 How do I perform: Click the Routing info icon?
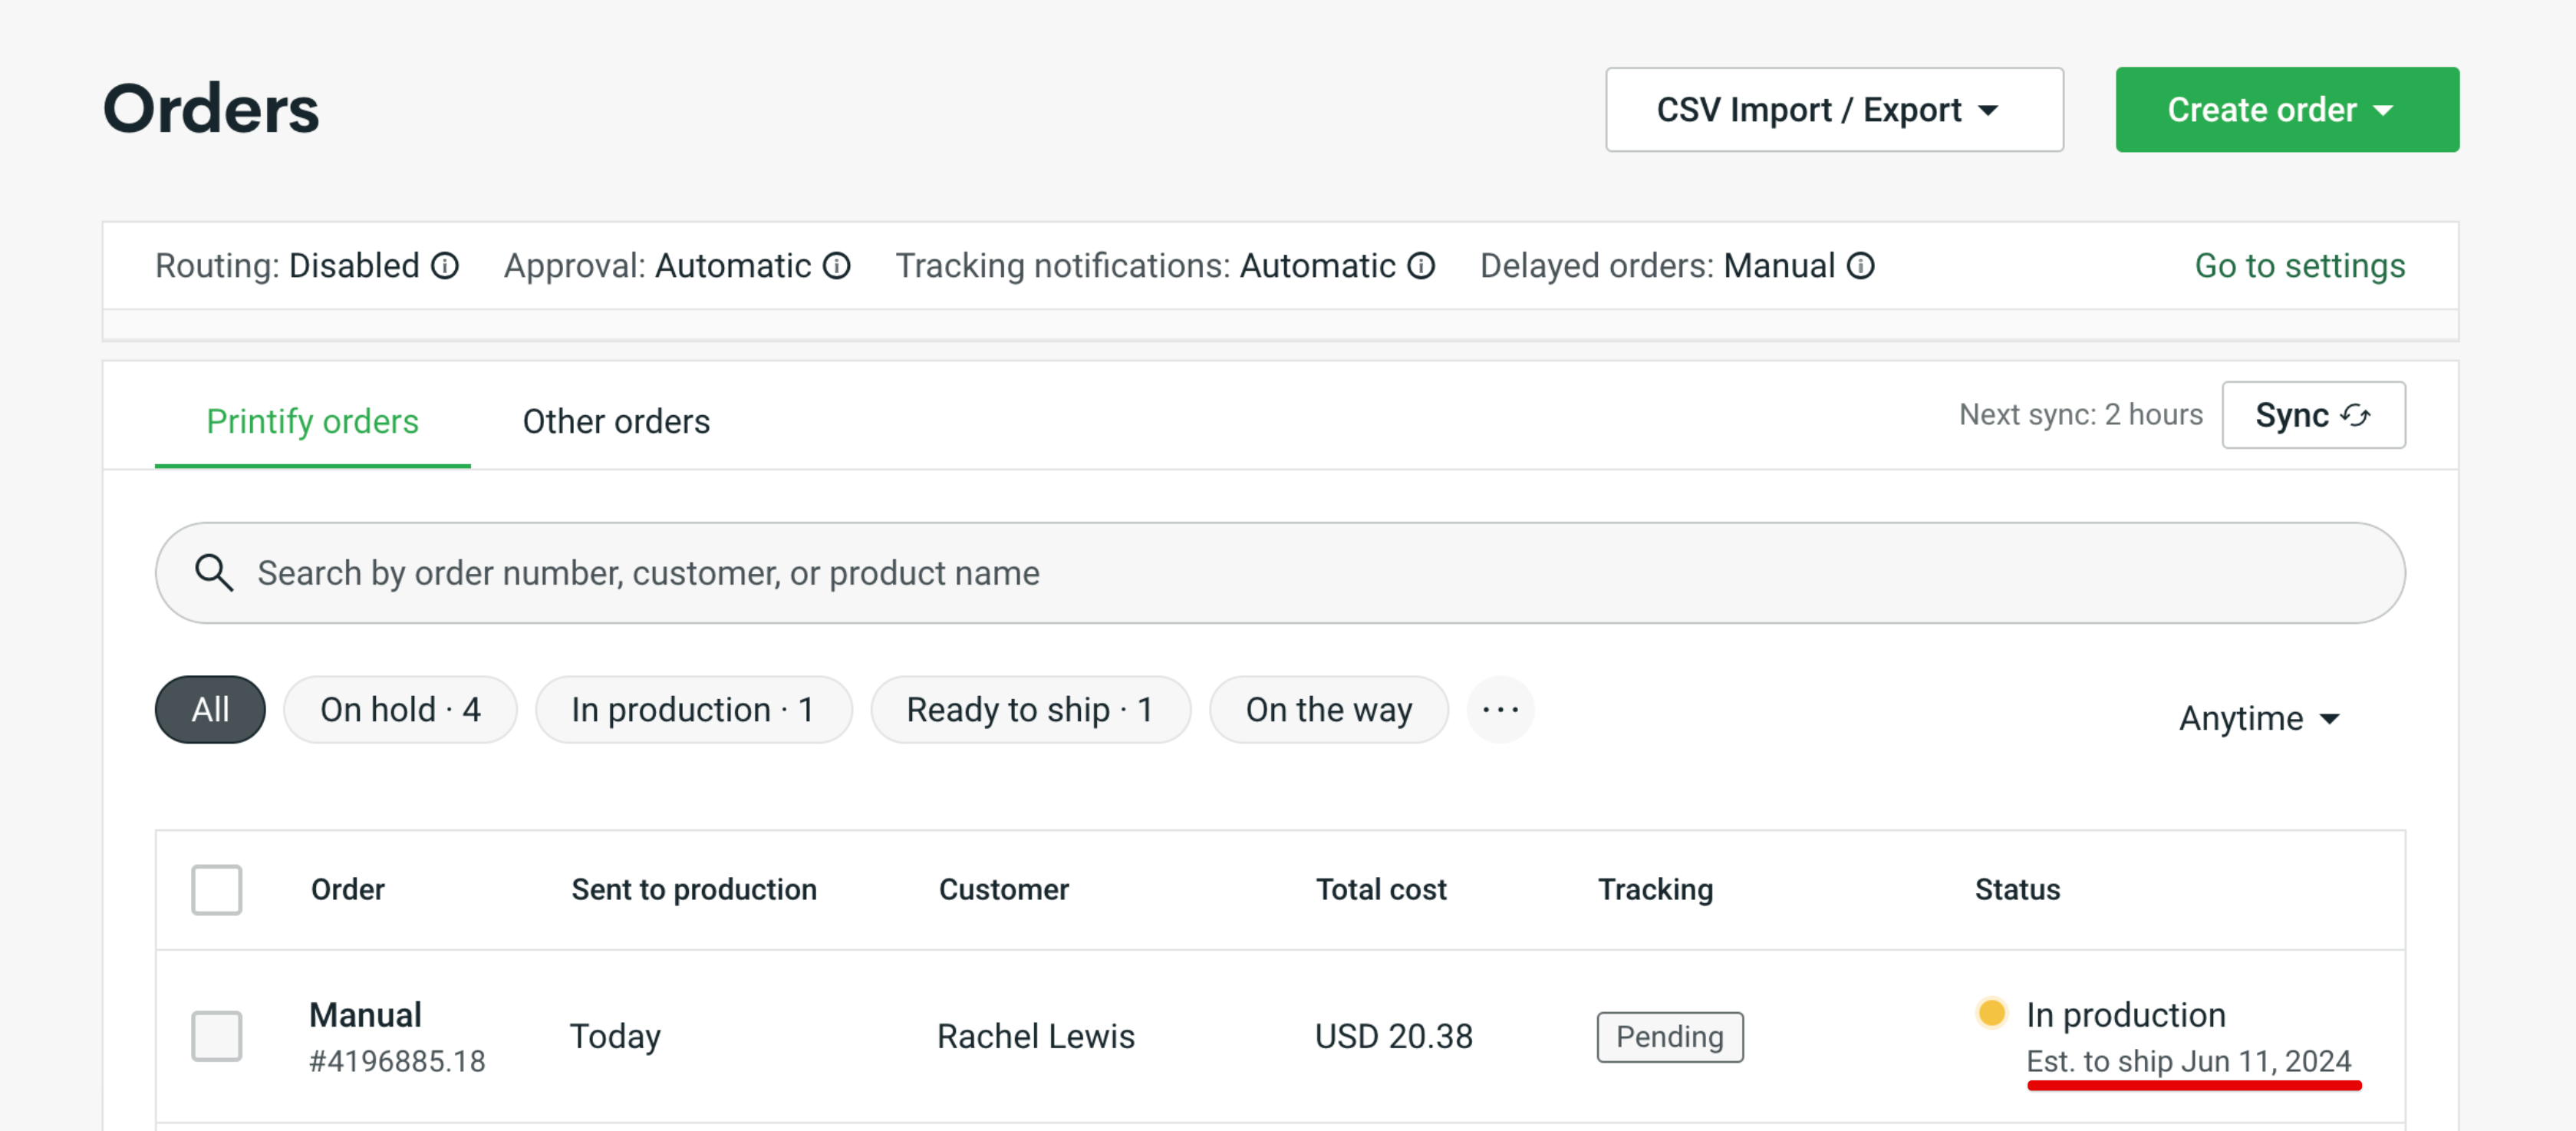coord(444,265)
